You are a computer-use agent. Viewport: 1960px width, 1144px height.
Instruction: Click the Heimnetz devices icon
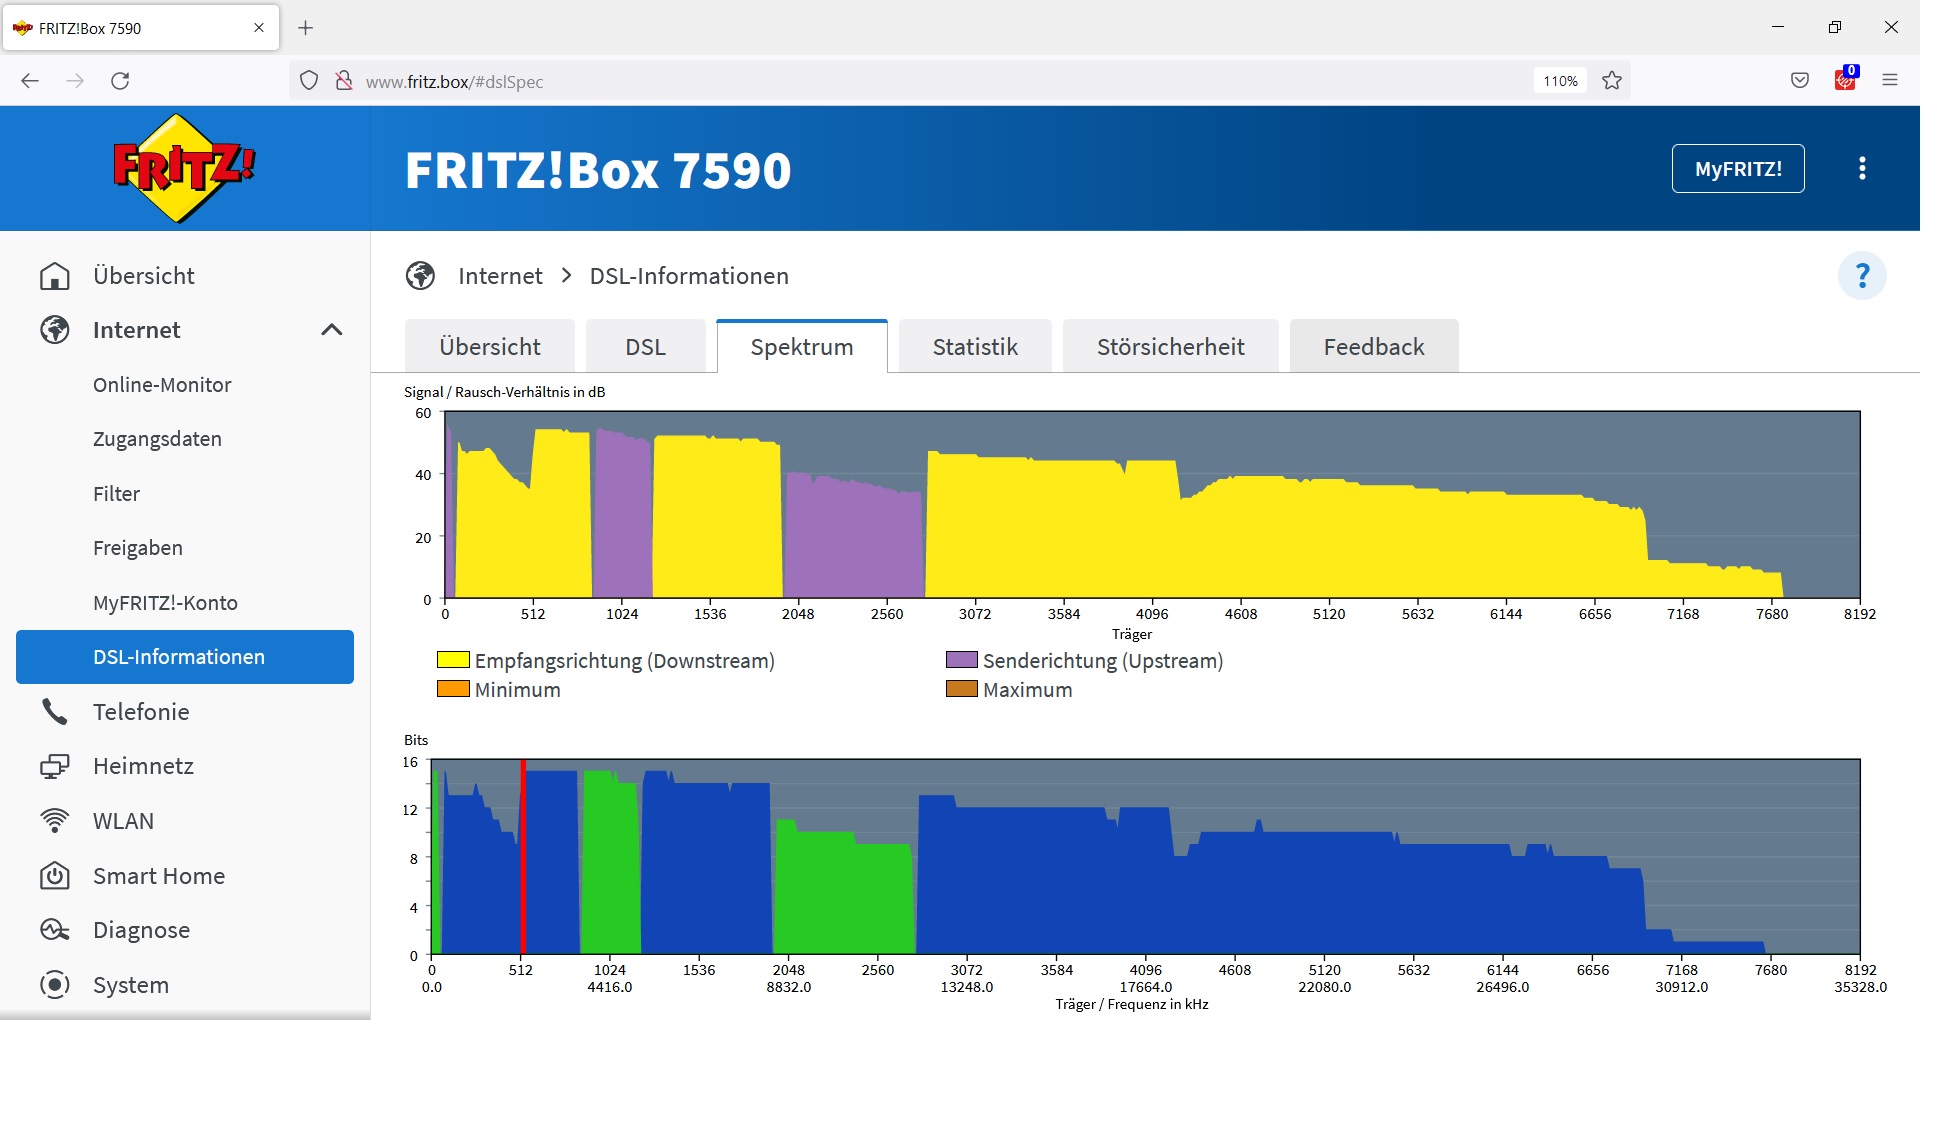point(54,766)
